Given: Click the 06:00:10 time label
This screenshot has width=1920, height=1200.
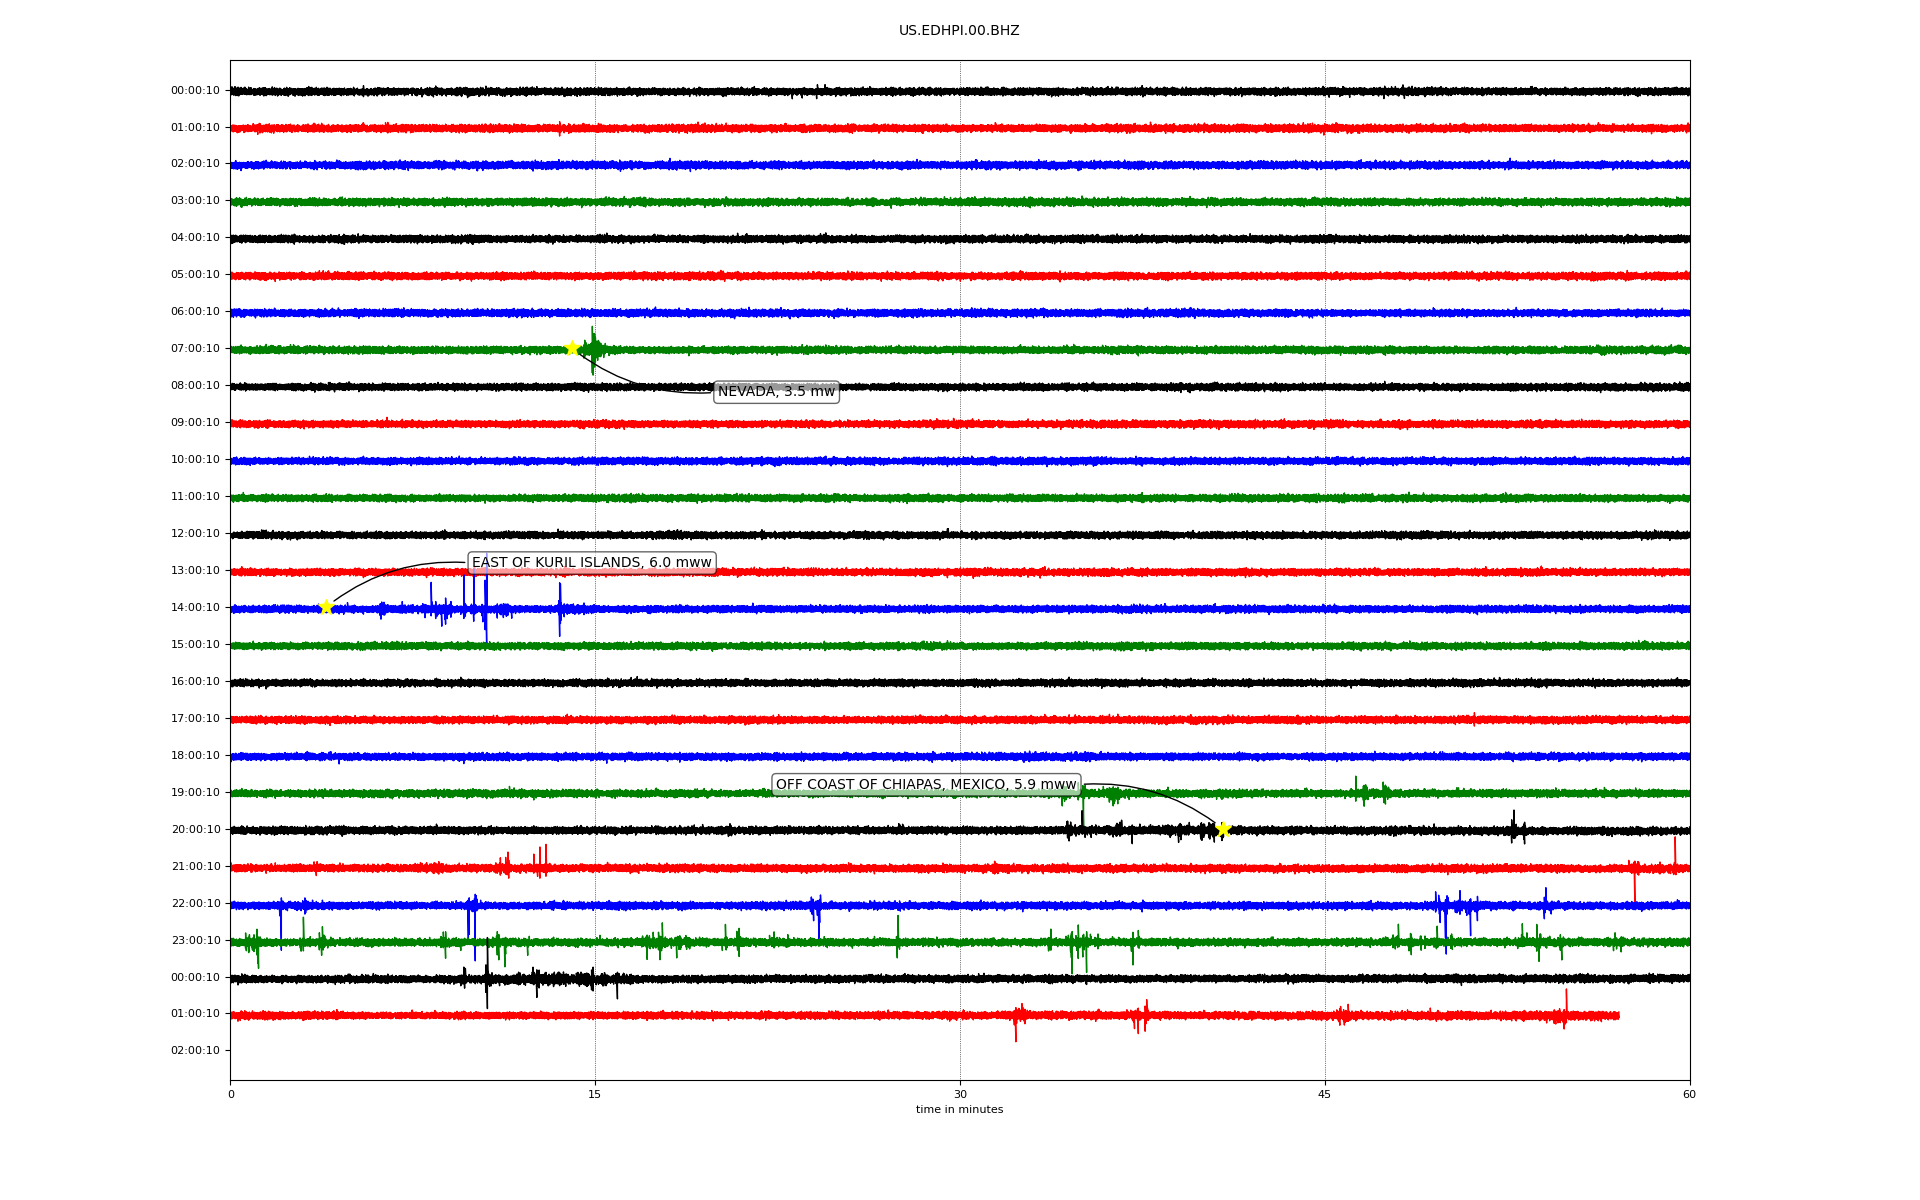Looking at the screenshot, I should pyautogui.click(x=195, y=312).
